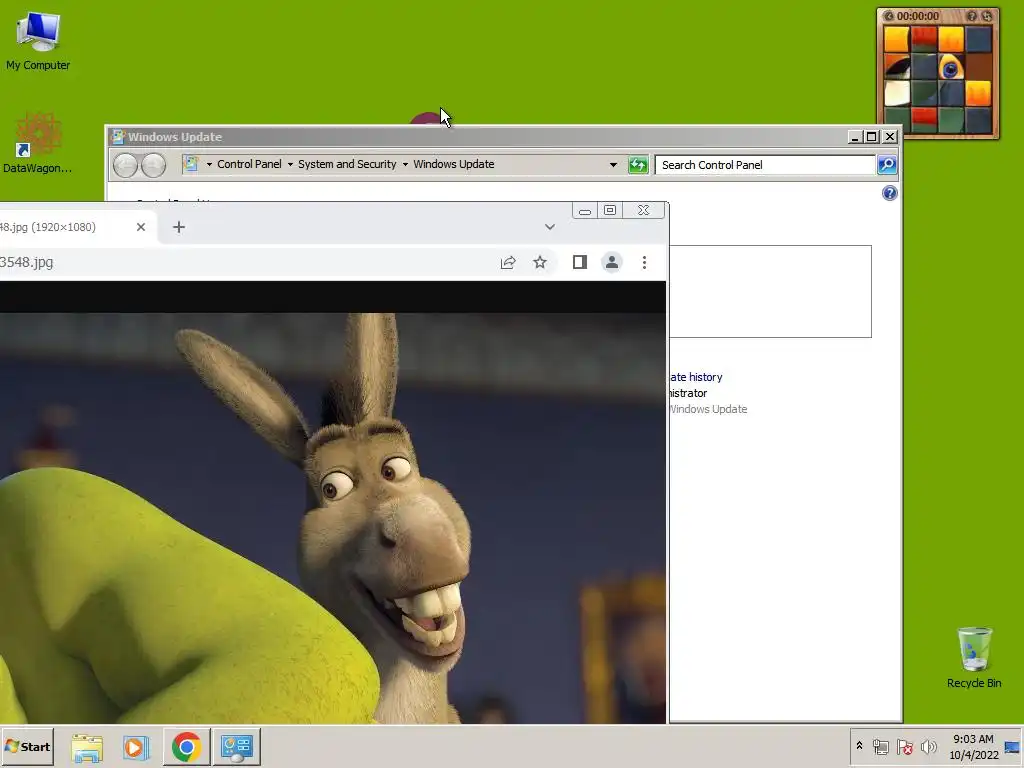Image resolution: width=1024 pixels, height=768 pixels.
Task: Click the white puzzle tile
Action: pyautogui.click(x=897, y=93)
